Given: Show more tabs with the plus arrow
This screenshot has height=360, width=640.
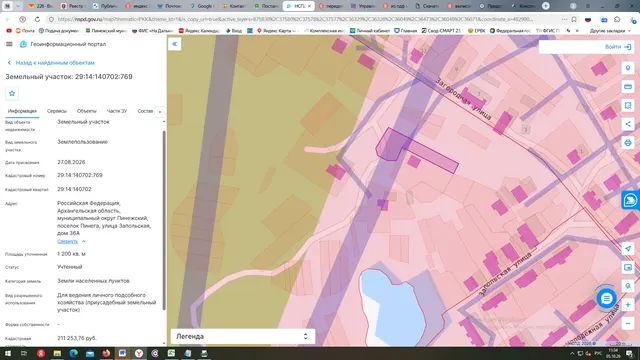Looking at the screenshot, I should pyautogui.click(x=160, y=111).
